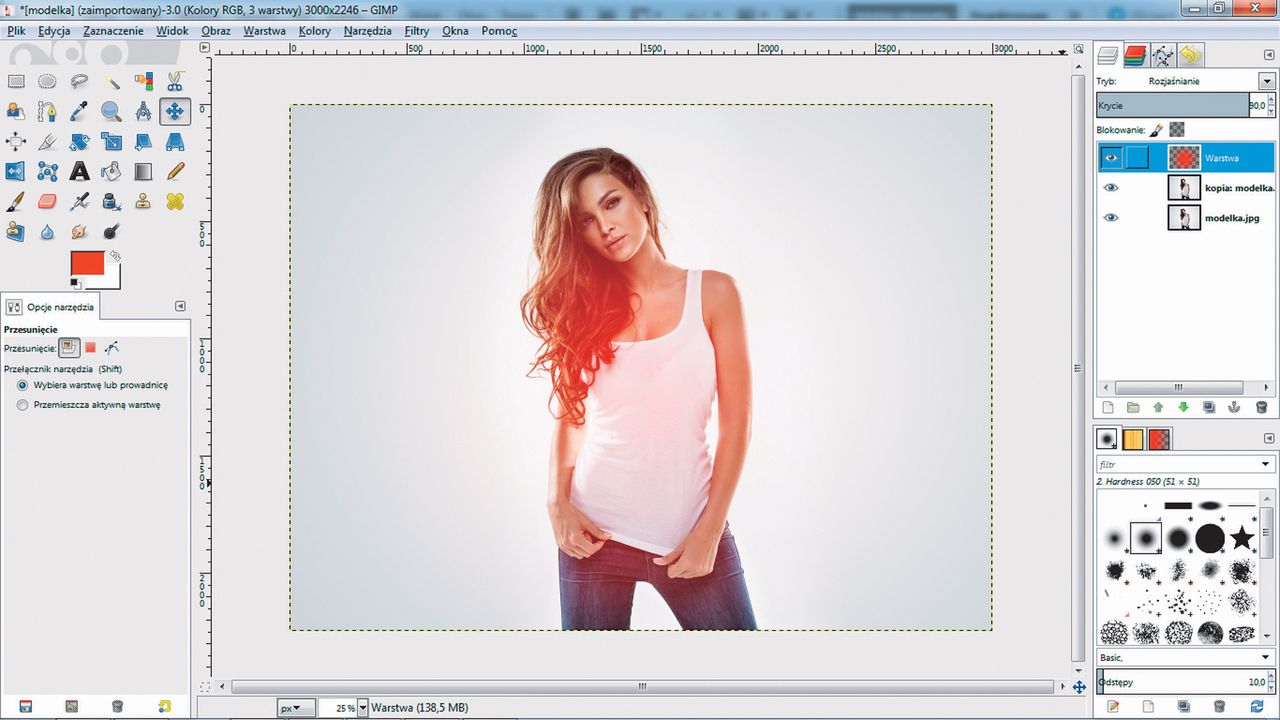1280x720 pixels.
Task: Set move mode to selection
Action: [90, 348]
